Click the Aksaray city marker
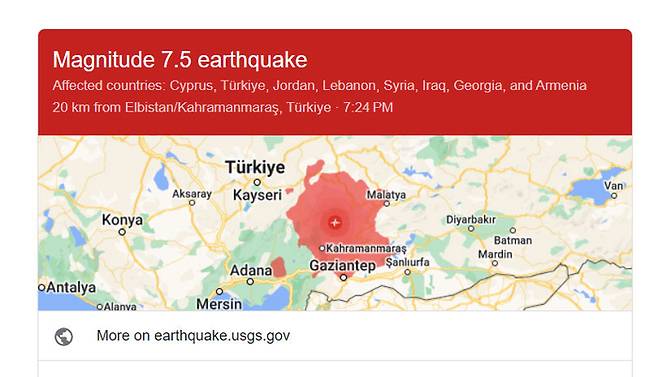 point(192,203)
